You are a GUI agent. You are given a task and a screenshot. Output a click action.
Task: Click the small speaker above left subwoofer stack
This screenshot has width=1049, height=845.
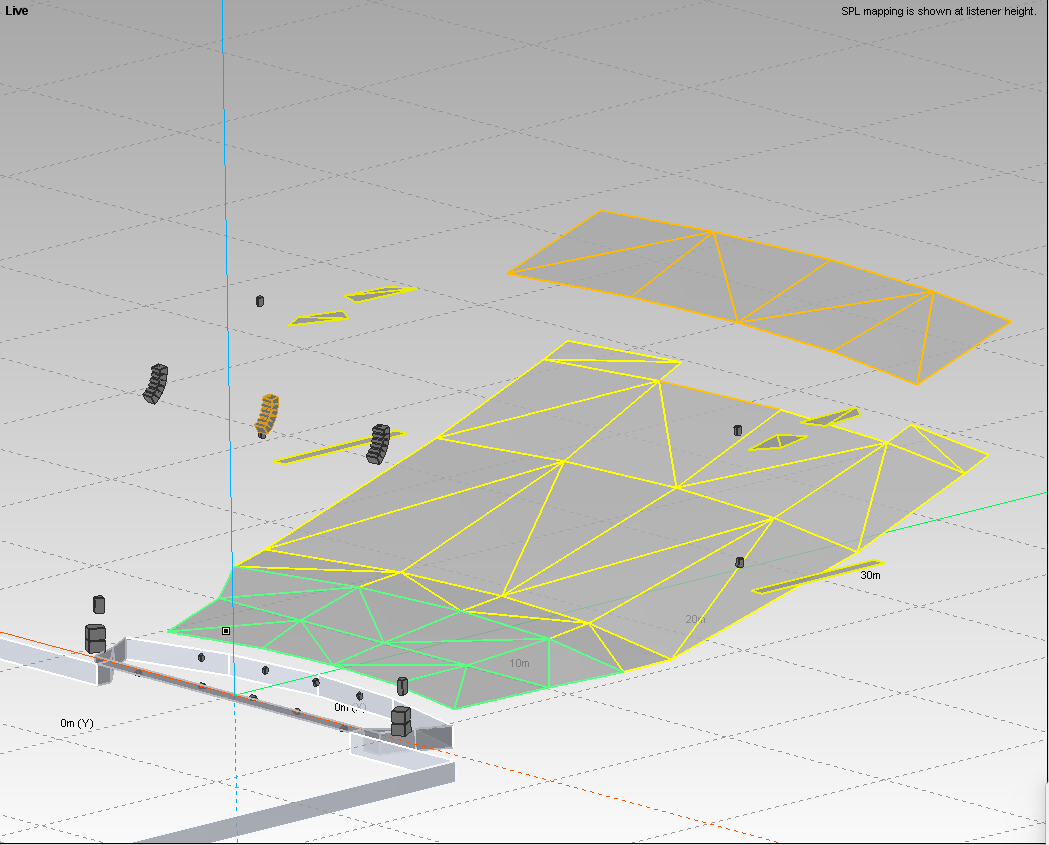[x=98, y=603]
